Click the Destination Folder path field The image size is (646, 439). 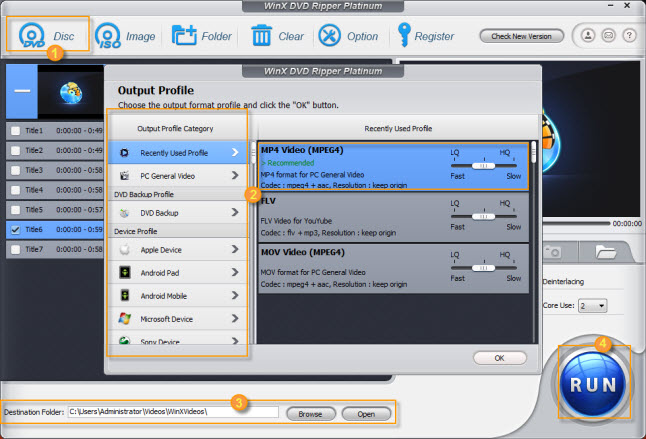[173, 411]
